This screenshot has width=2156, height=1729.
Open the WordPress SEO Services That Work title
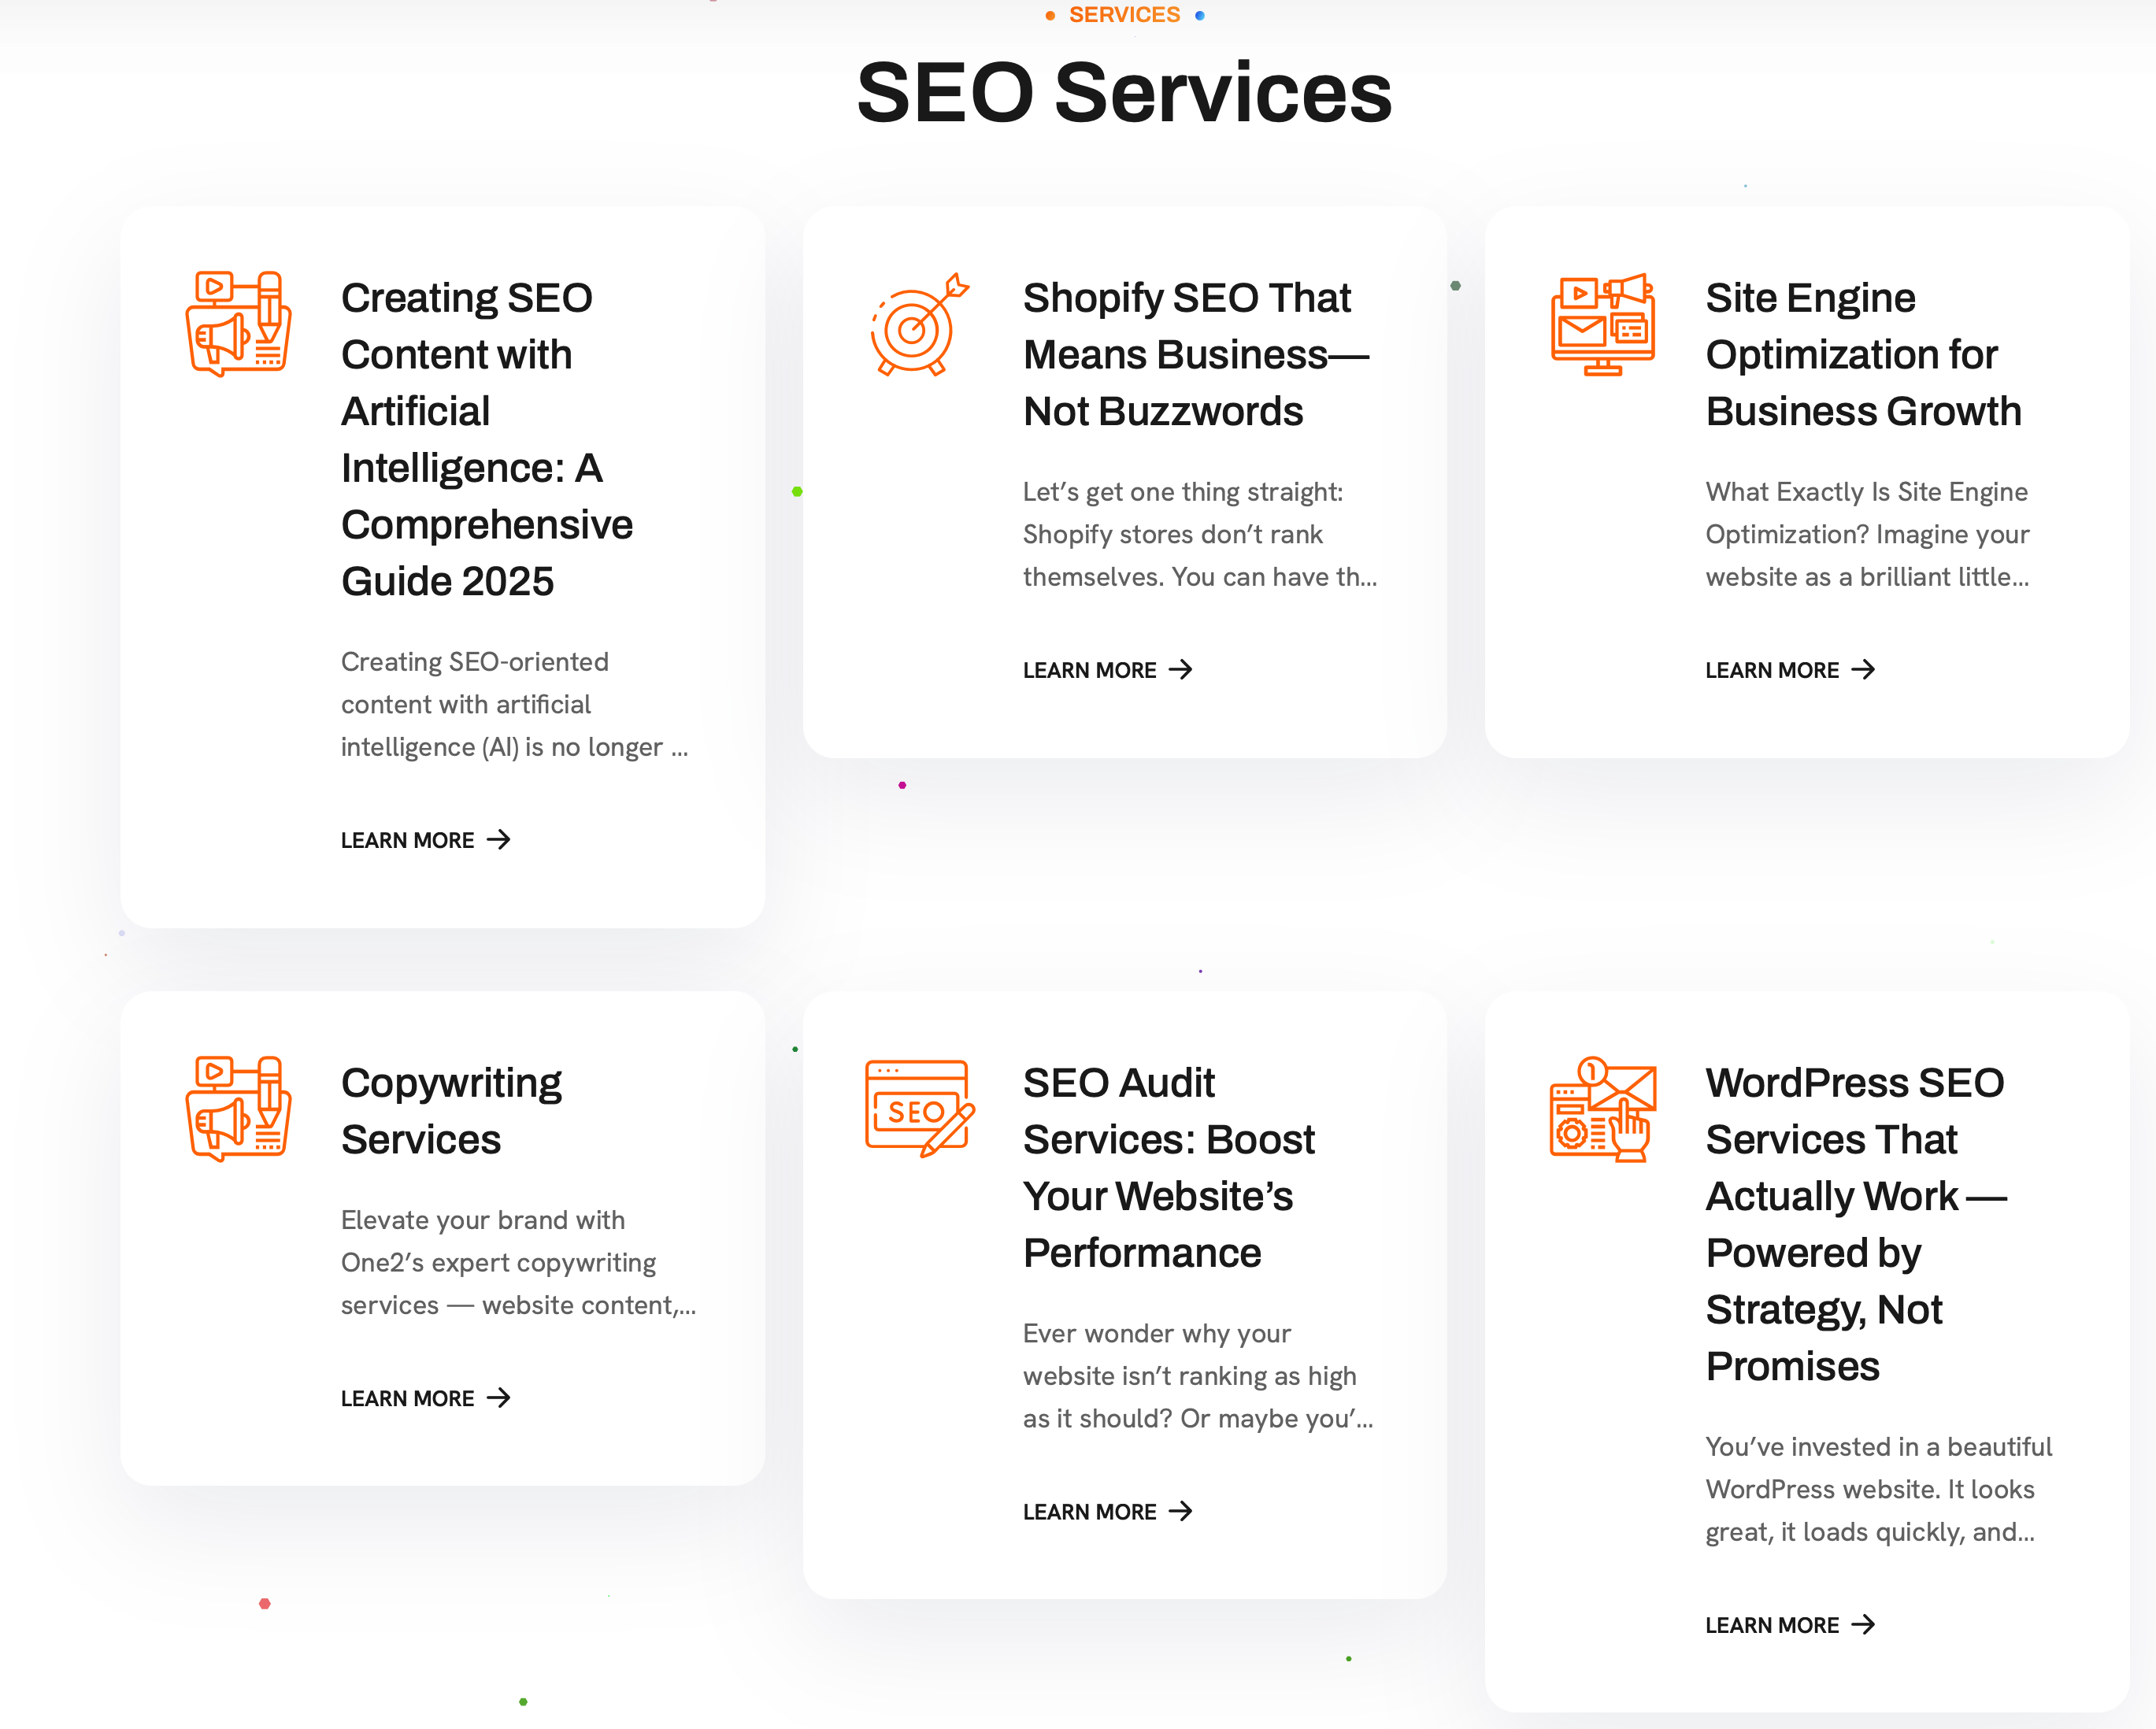coord(1856,1223)
